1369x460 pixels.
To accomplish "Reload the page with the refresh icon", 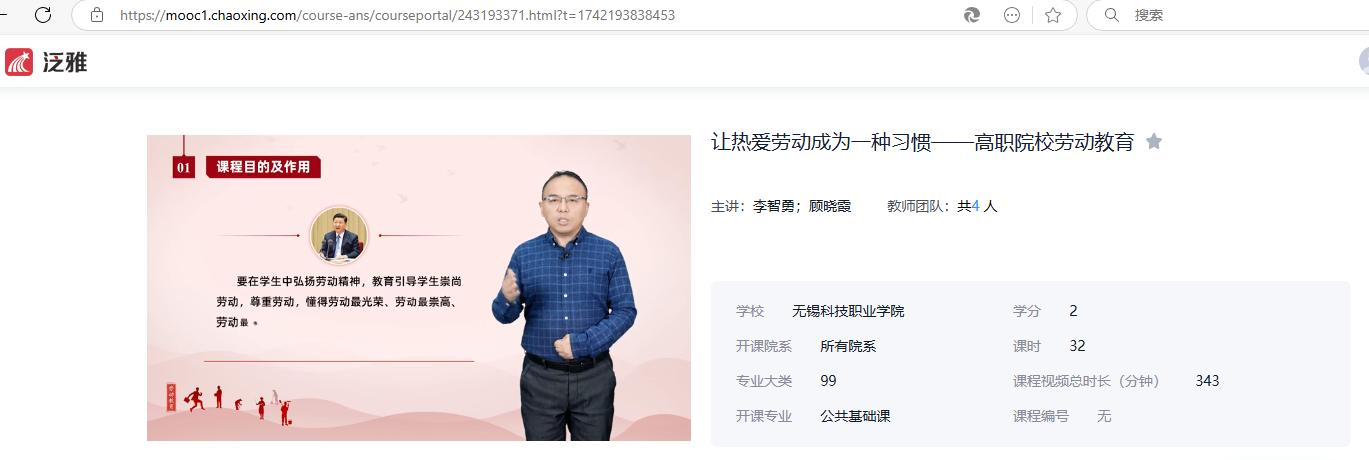I will [x=43, y=15].
